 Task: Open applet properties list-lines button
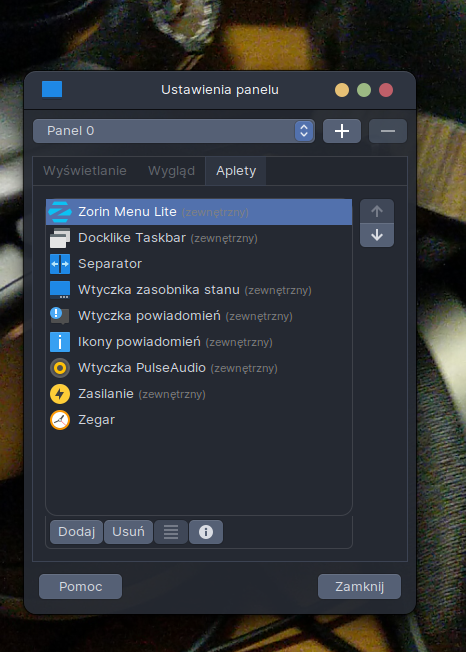tap(171, 532)
